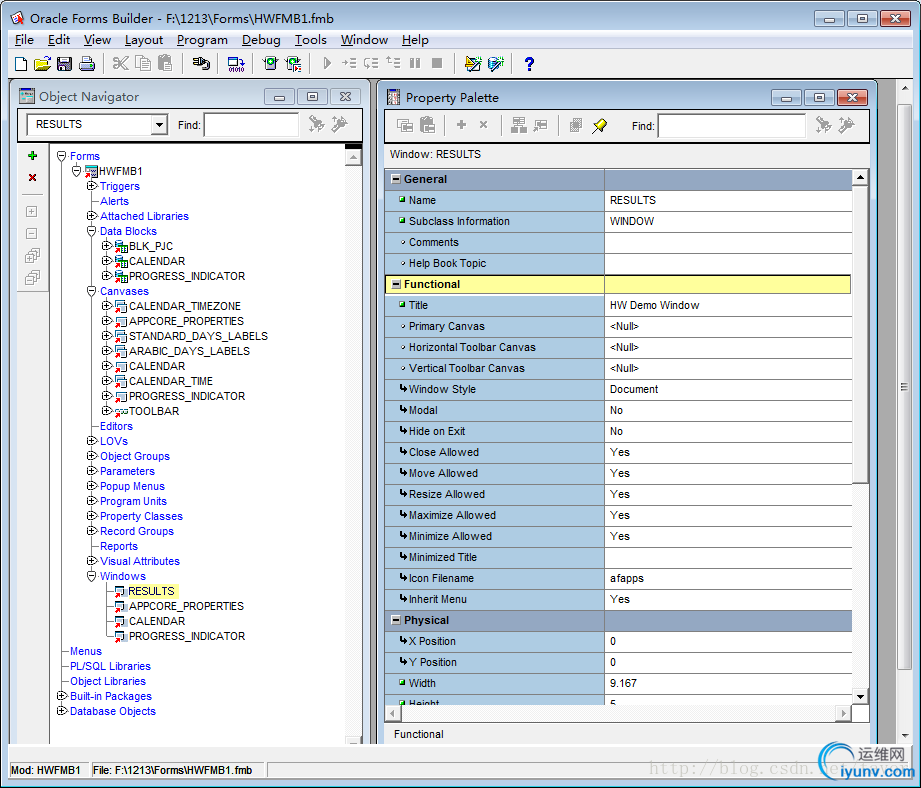This screenshot has width=921, height=788.
Task: Open the File menu
Action: click(24, 39)
